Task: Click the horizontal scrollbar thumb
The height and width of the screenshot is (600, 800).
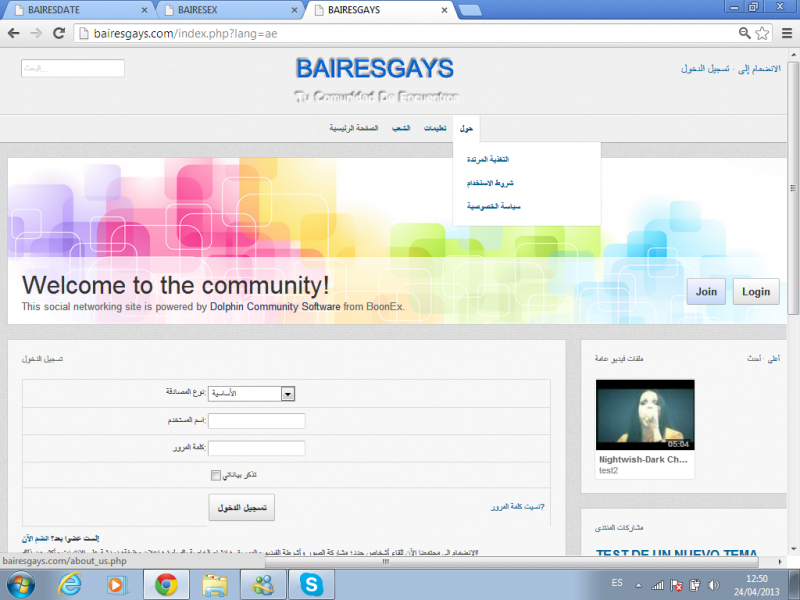Action: (x=511, y=562)
